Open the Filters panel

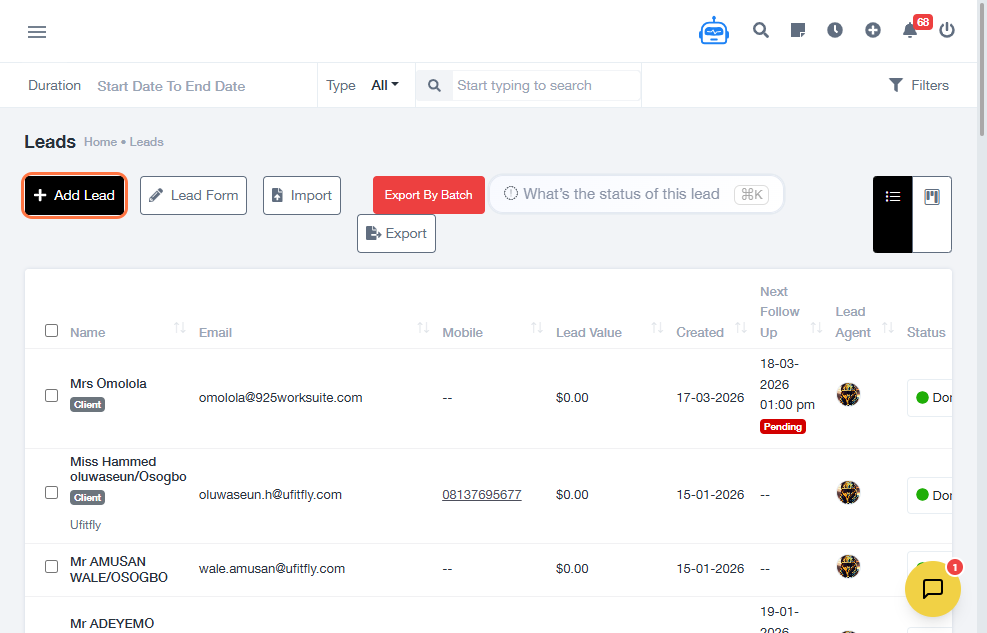coord(918,86)
